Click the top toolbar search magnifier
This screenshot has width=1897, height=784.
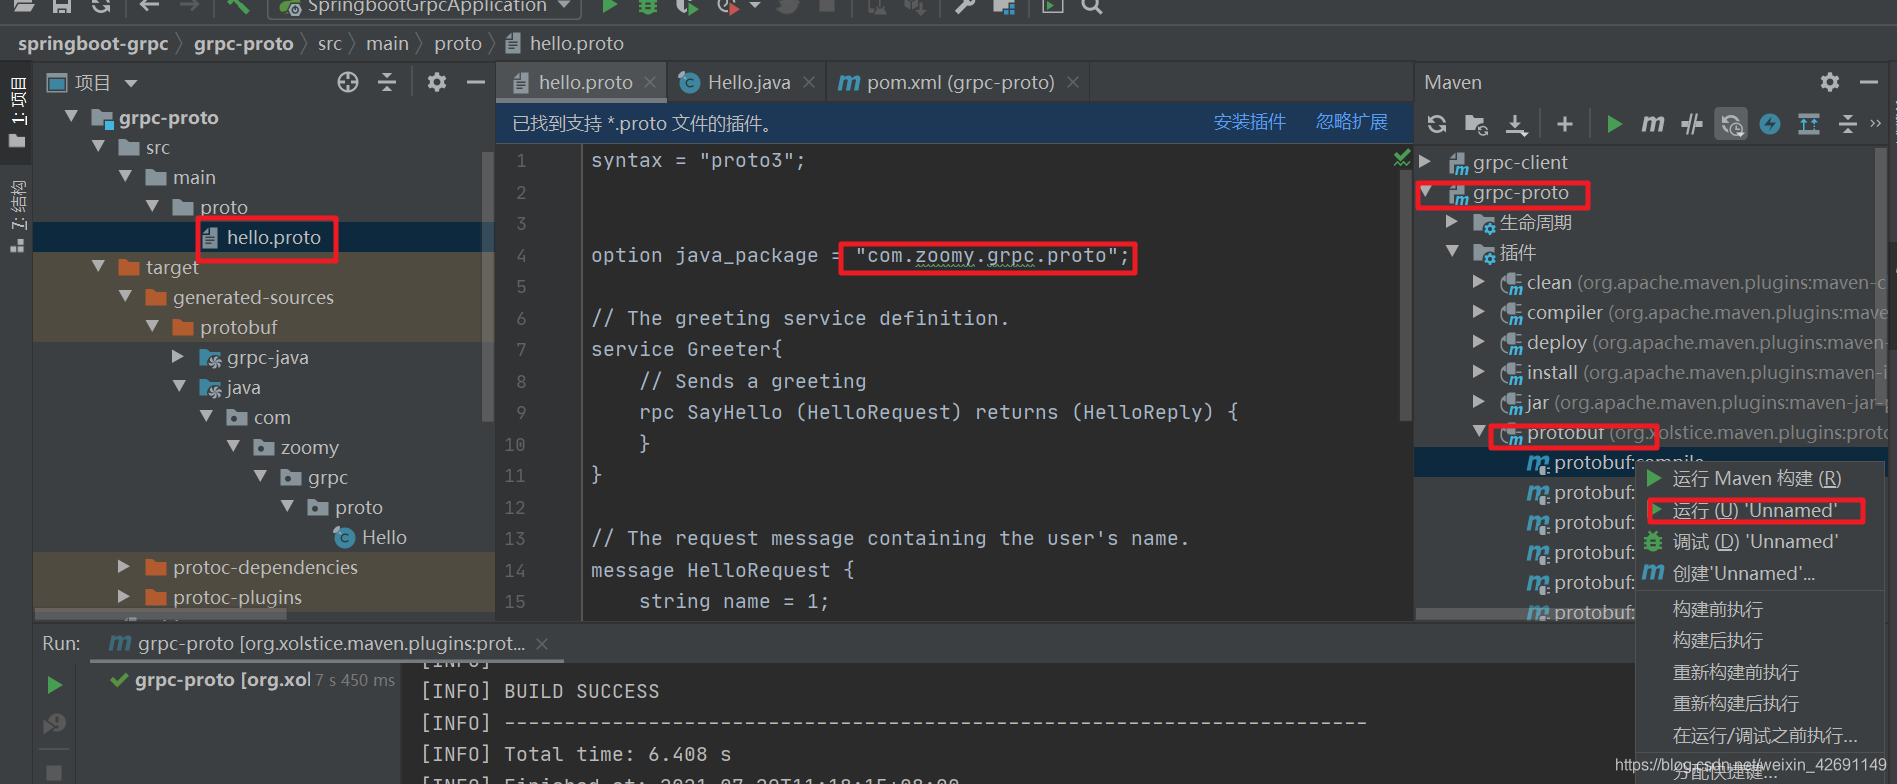point(1092,7)
